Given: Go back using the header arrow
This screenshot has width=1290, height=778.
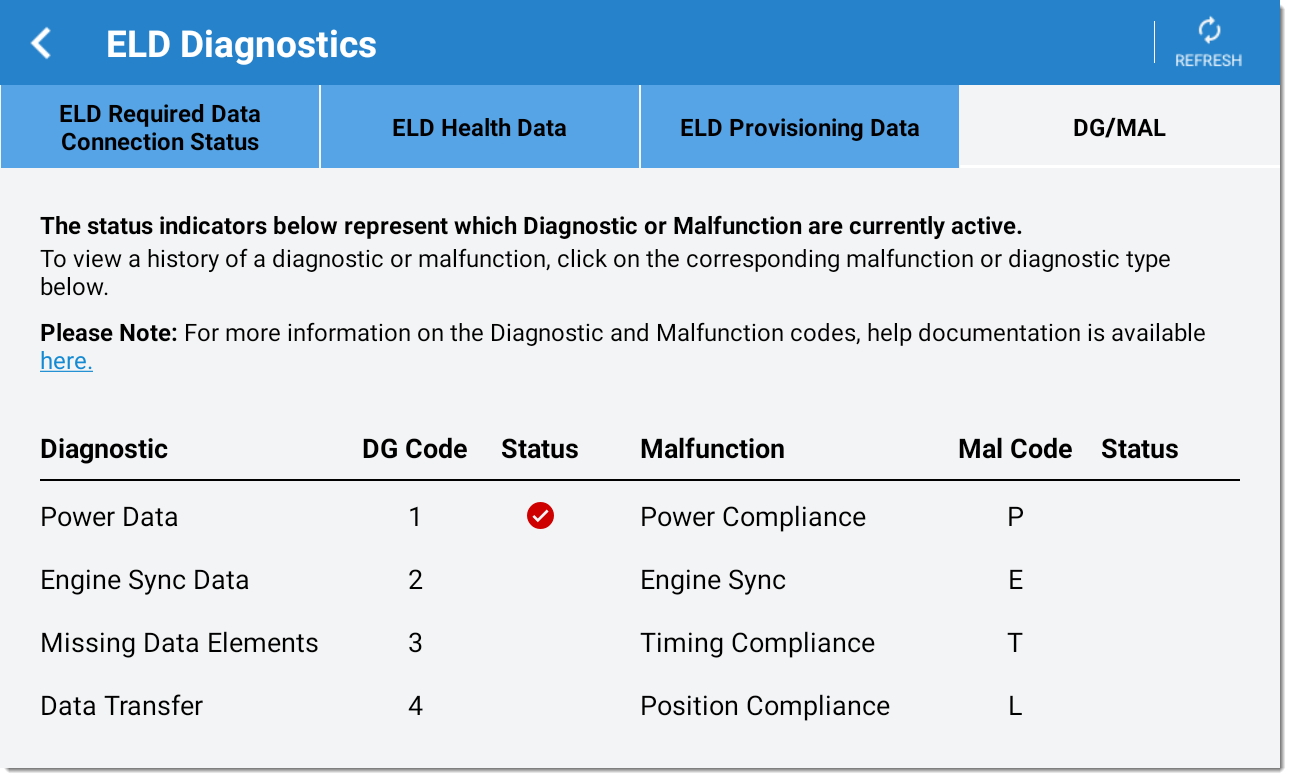Looking at the screenshot, I should [41, 44].
